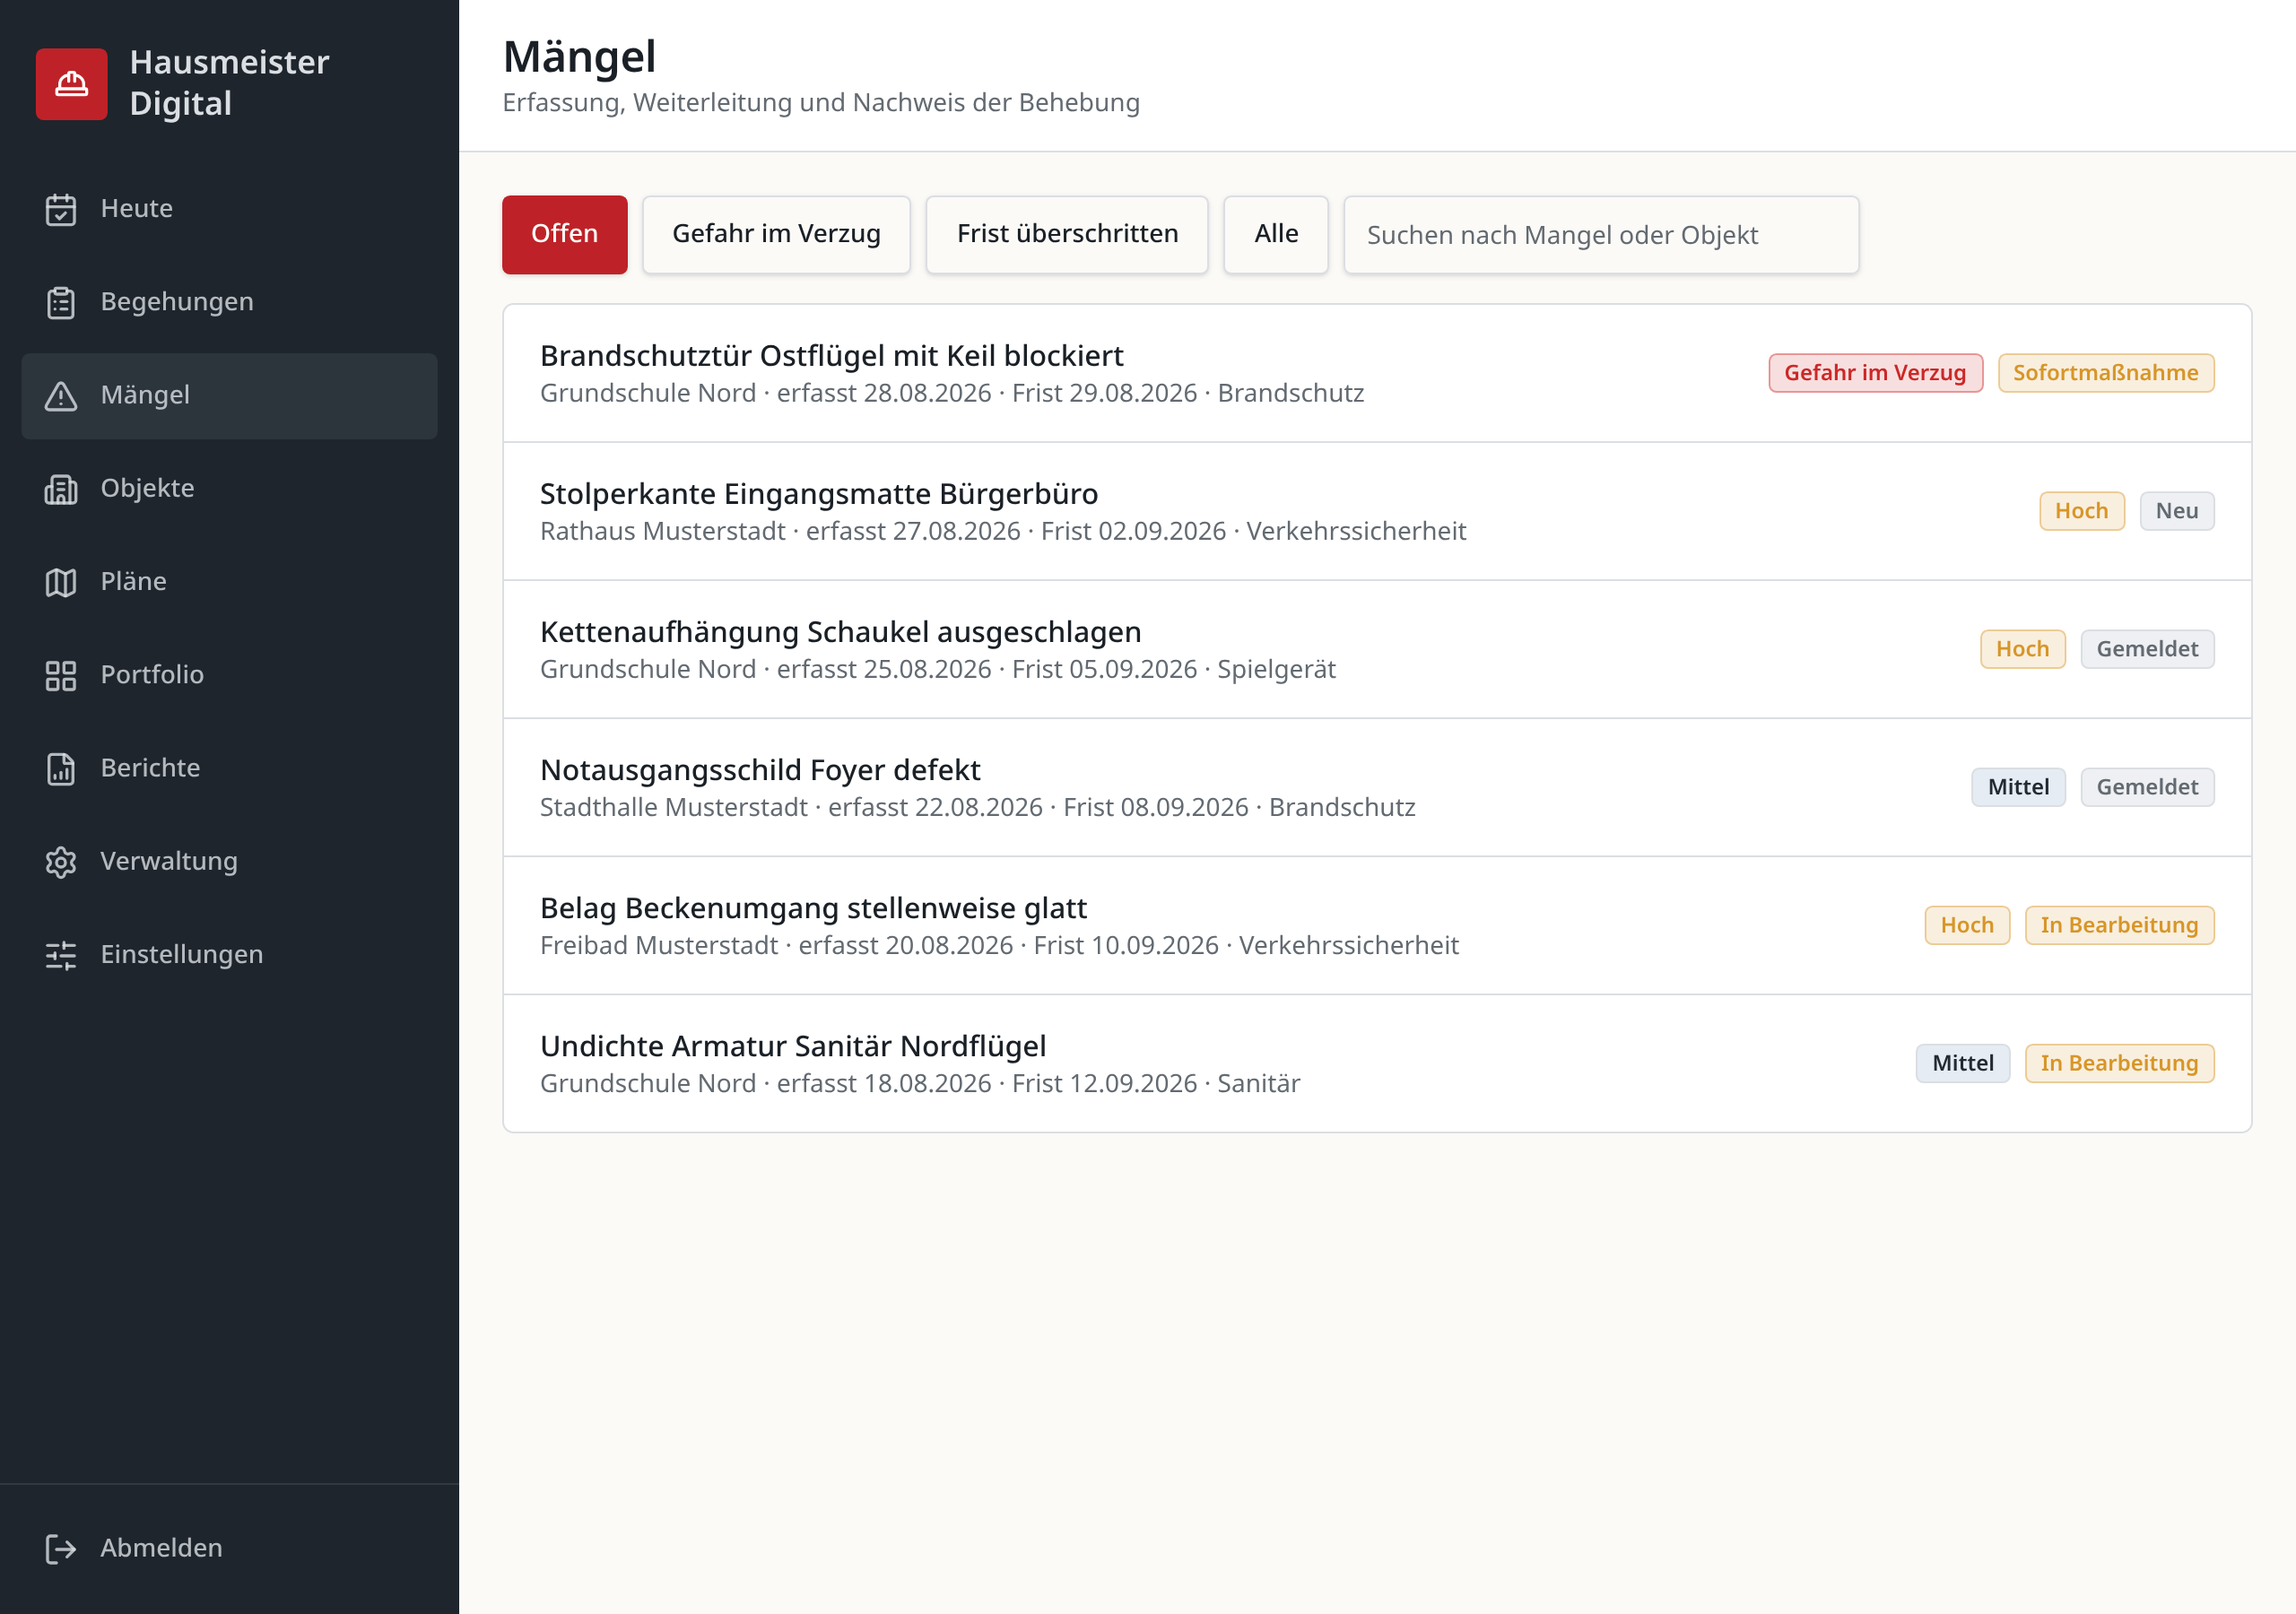2296x1614 pixels.
Task: Click the Sofortmaßnahme badge
Action: pos(2105,373)
